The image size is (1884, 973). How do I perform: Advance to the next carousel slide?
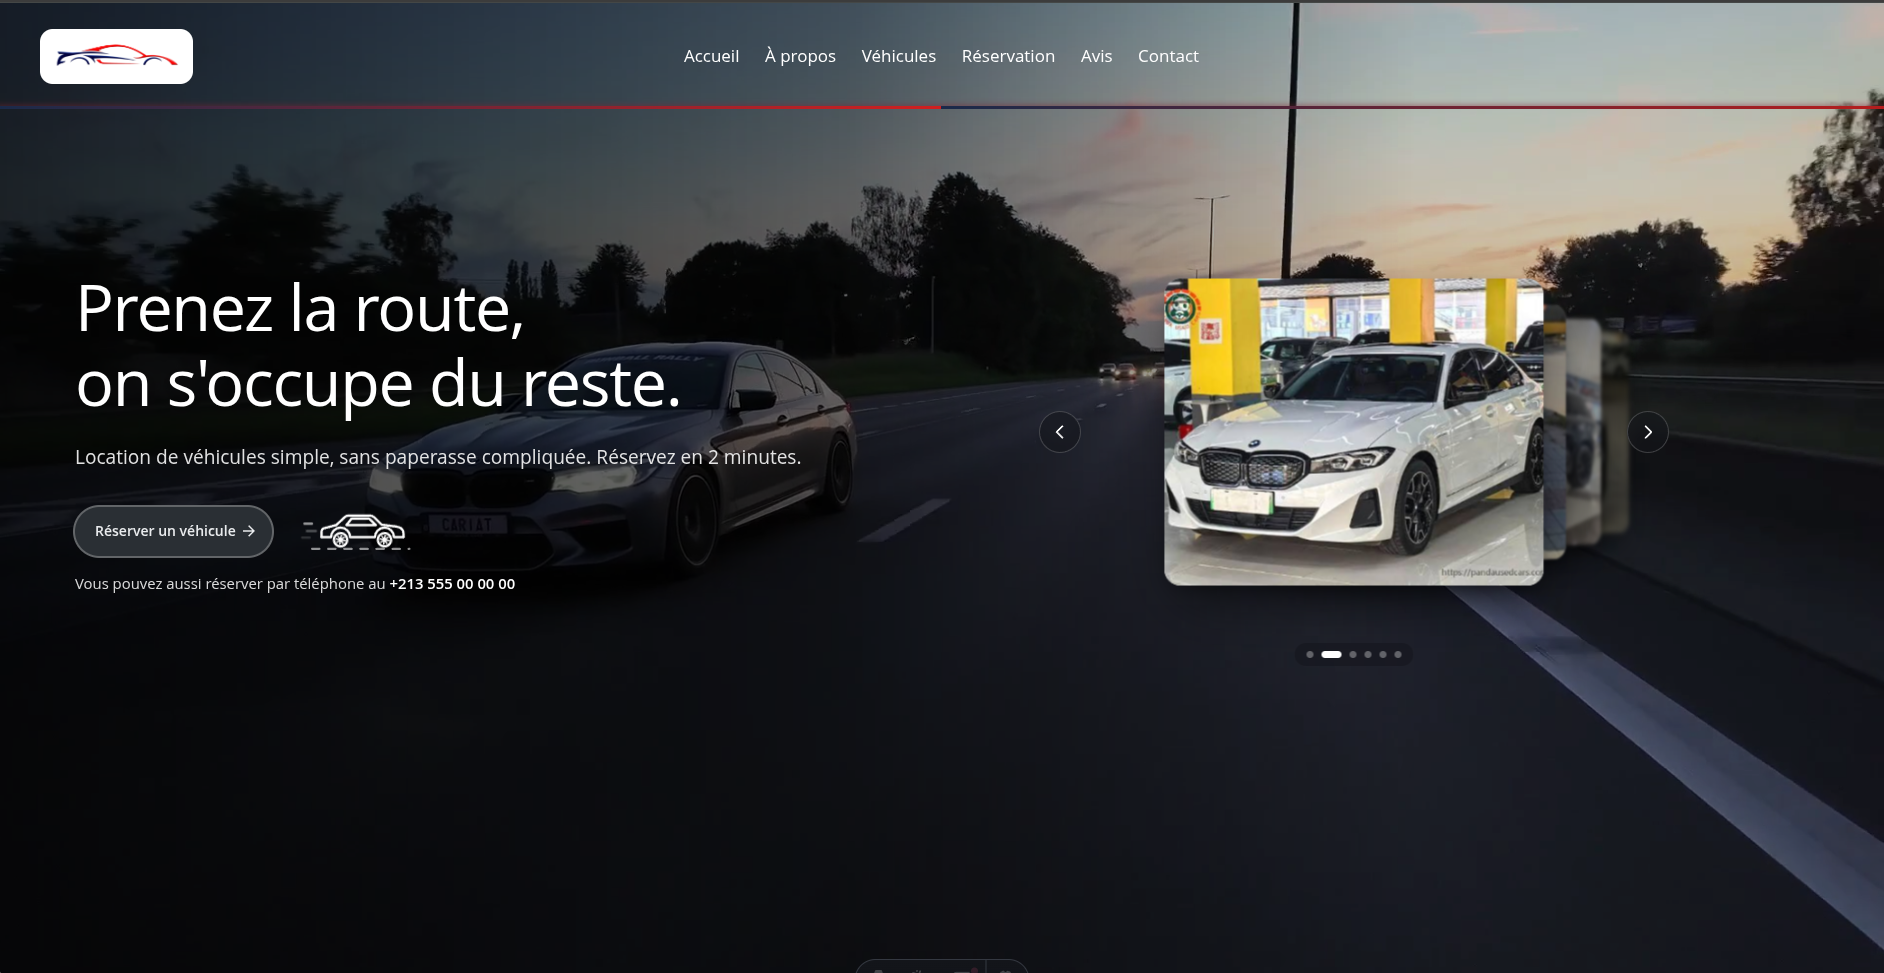1648,432
